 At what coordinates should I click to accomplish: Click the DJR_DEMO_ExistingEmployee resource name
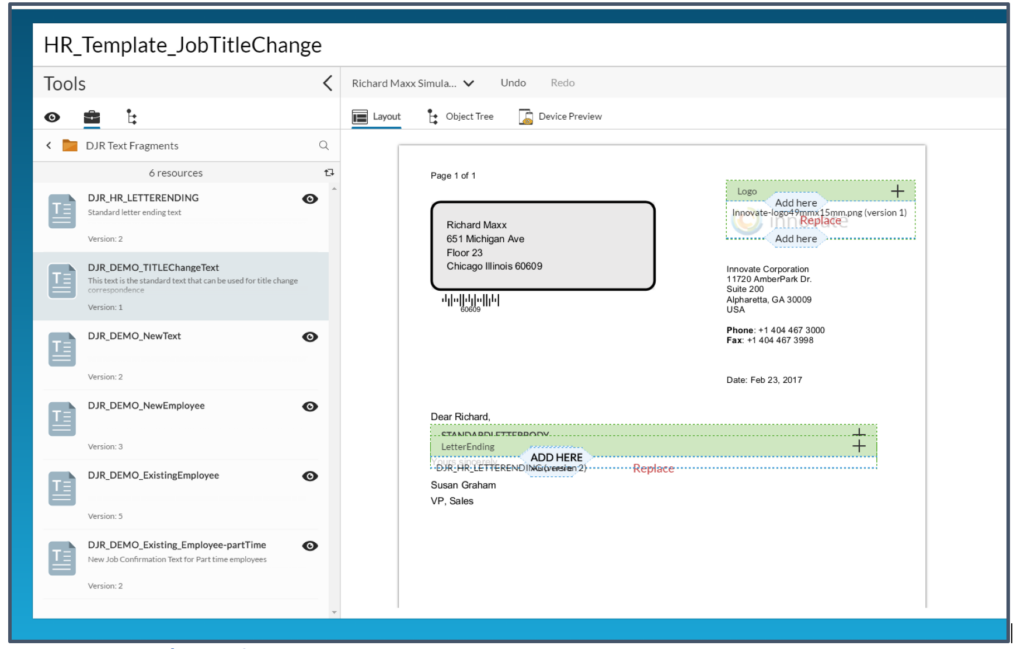coord(153,475)
